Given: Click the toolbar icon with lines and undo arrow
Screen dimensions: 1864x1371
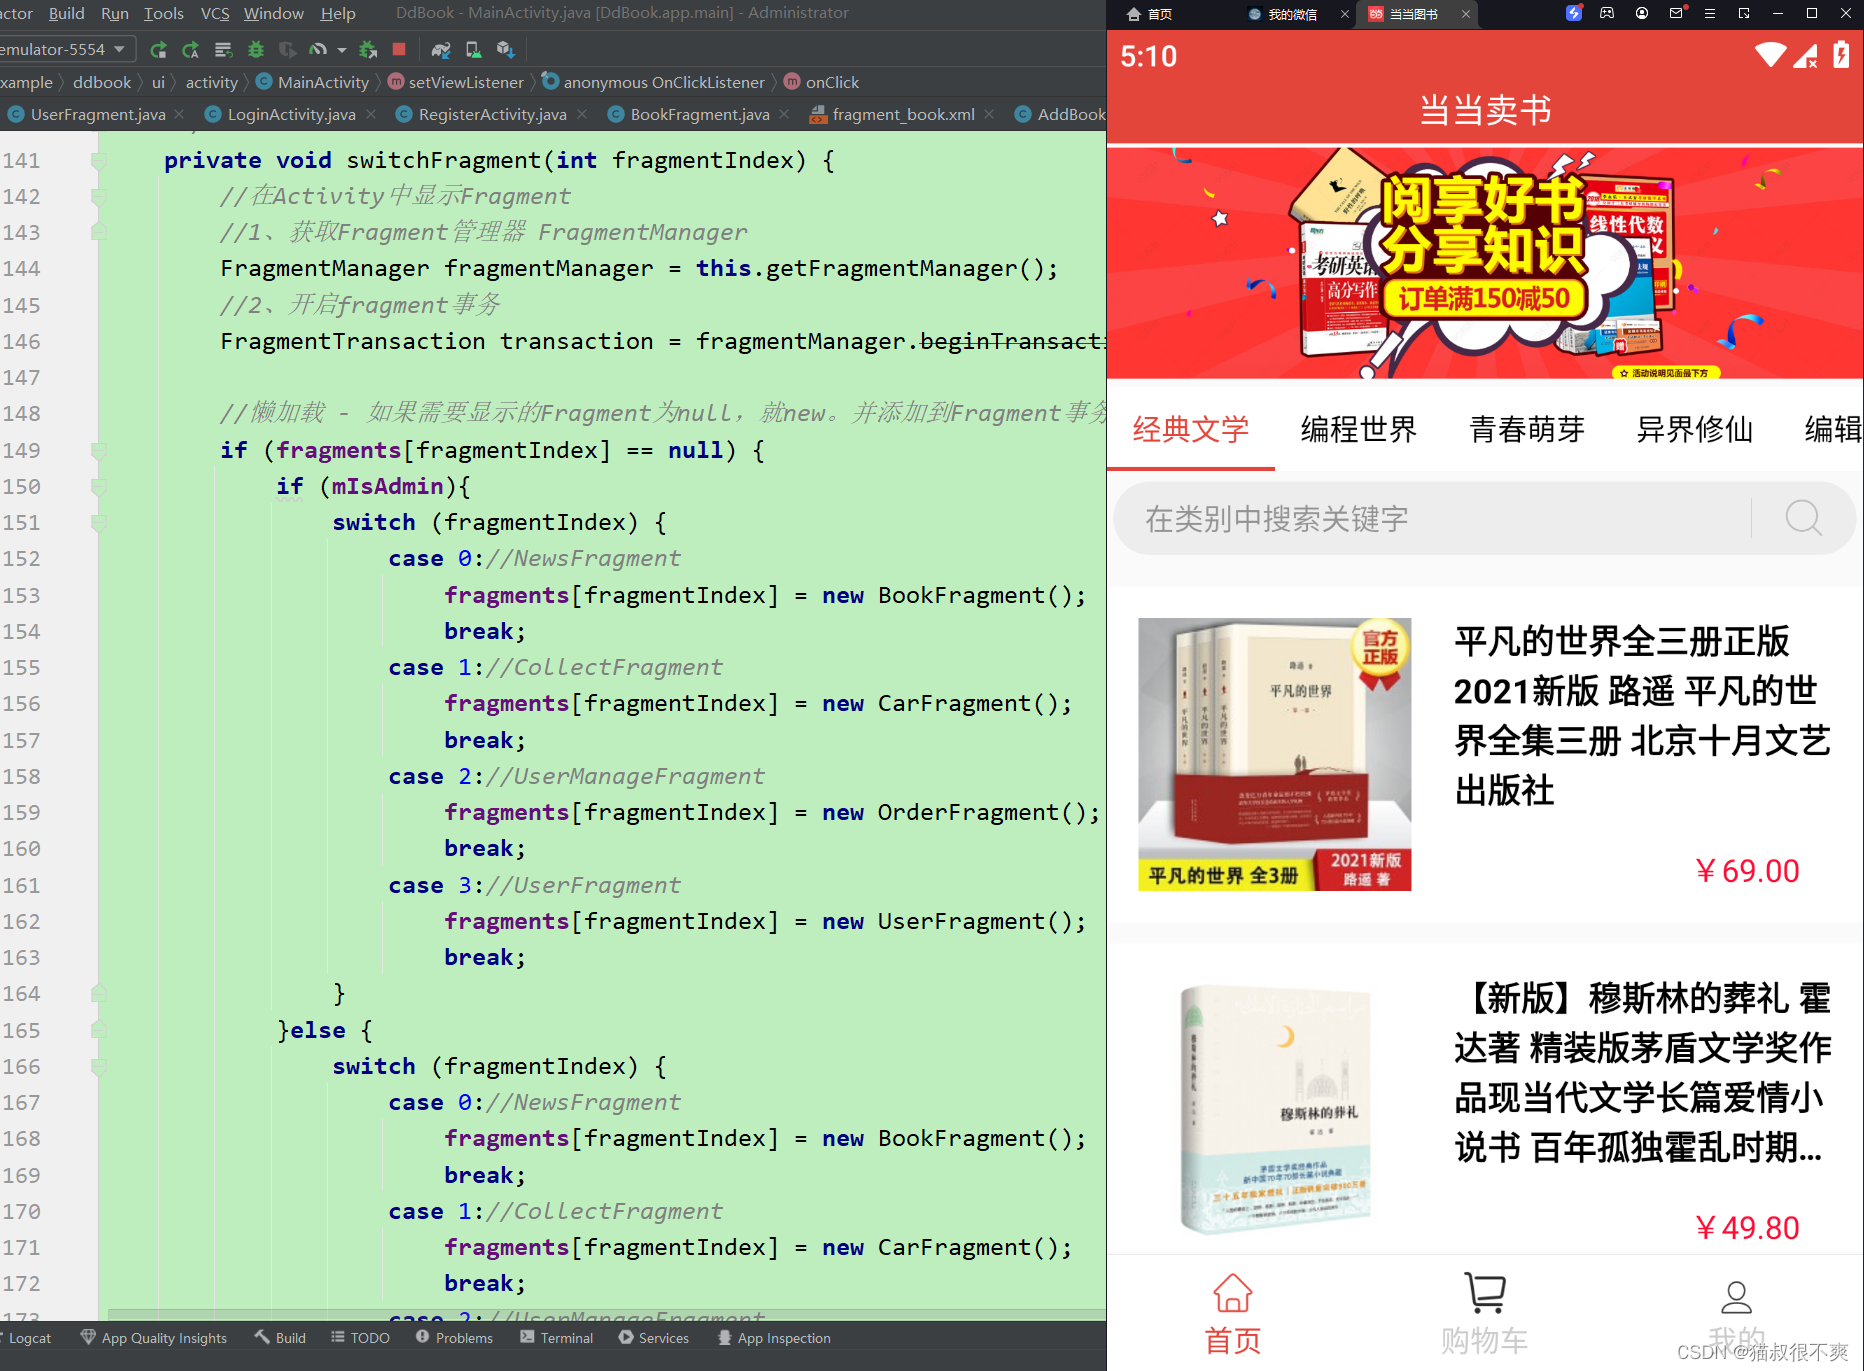Looking at the screenshot, I should click(x=223, y=49).
